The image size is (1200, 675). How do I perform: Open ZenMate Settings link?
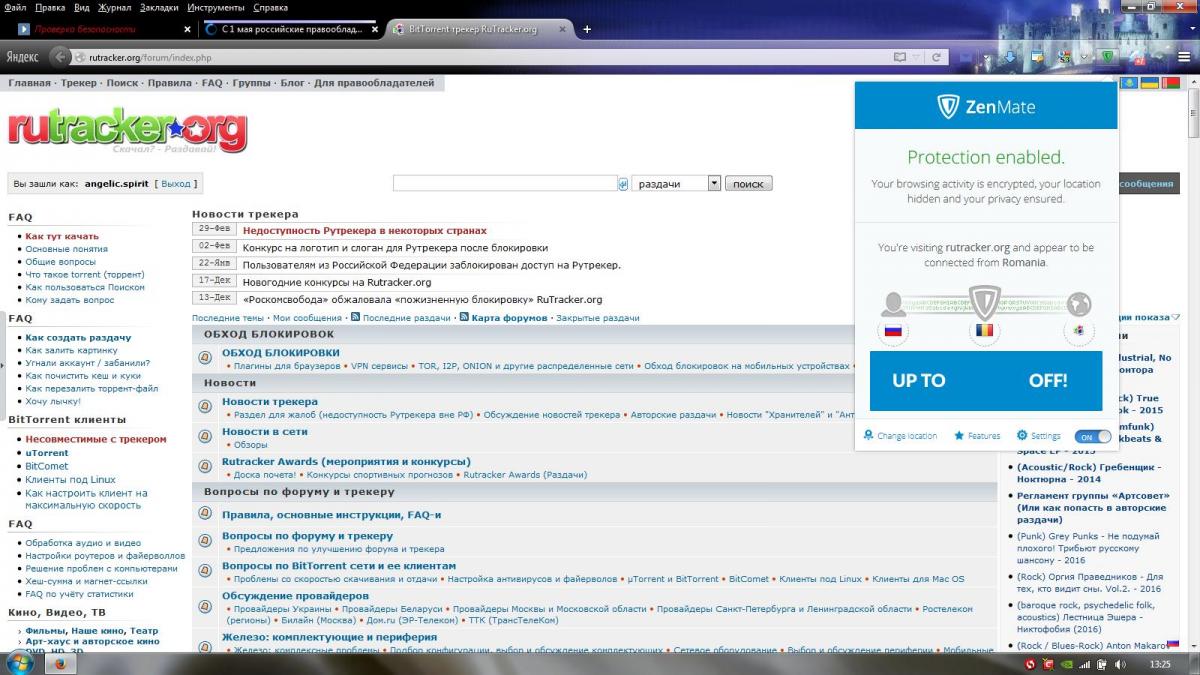[1039, 436]
